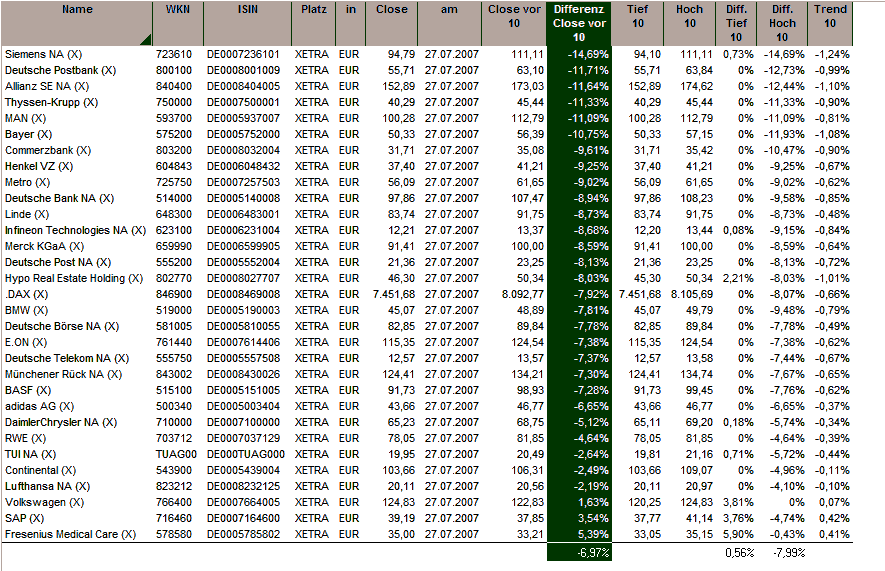
Task: Select the 'Thyssen-Krupp (X)' name cell
Action: tap(51, 102)
